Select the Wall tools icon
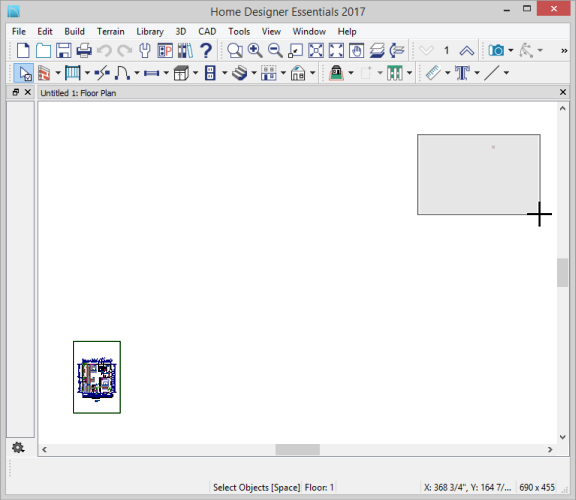 tap(44, 73)
